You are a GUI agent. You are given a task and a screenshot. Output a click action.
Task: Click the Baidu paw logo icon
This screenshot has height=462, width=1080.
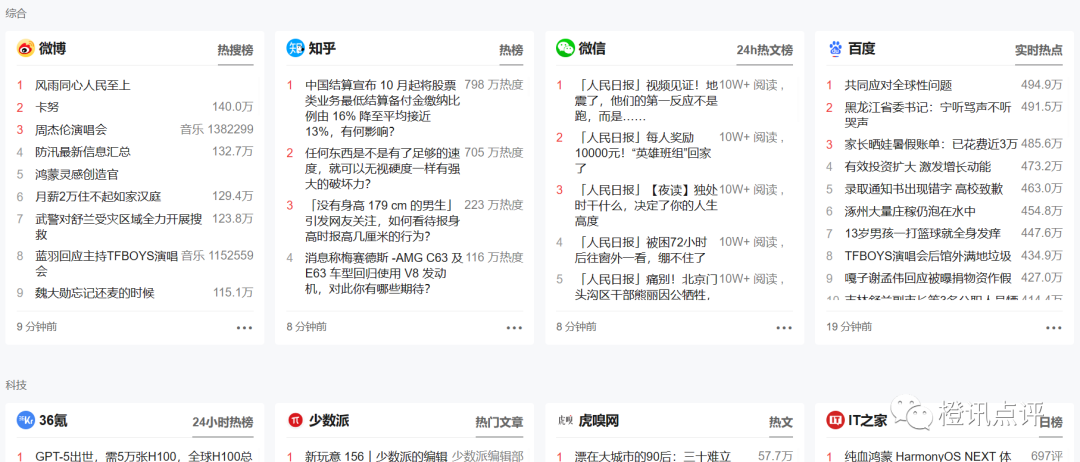(835, 48)
